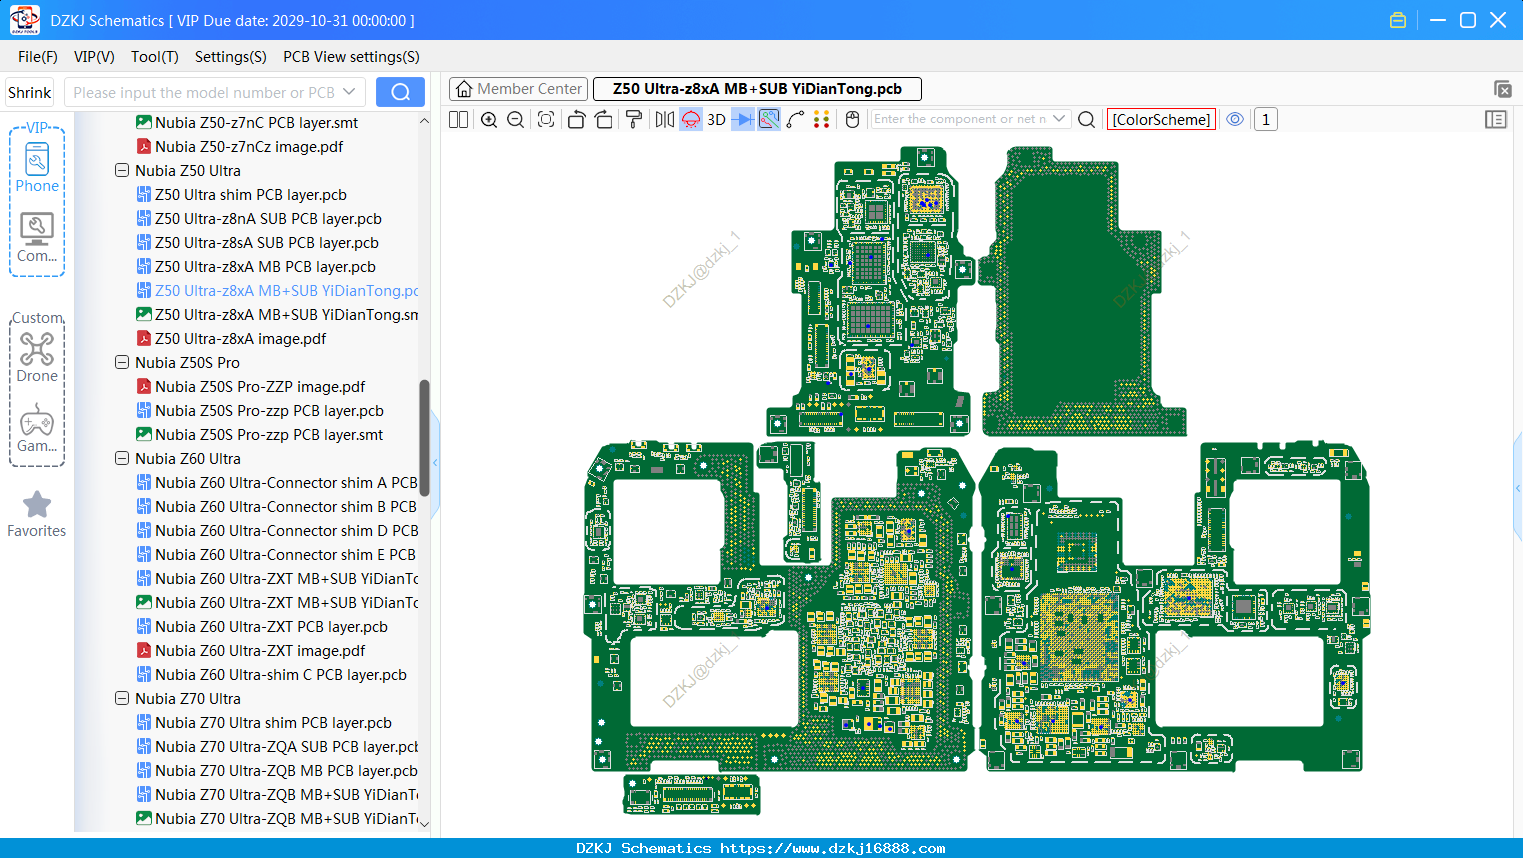The image size is (1523, 858).
Task: Open the VIP(V) menu
Action: [94, 57]
